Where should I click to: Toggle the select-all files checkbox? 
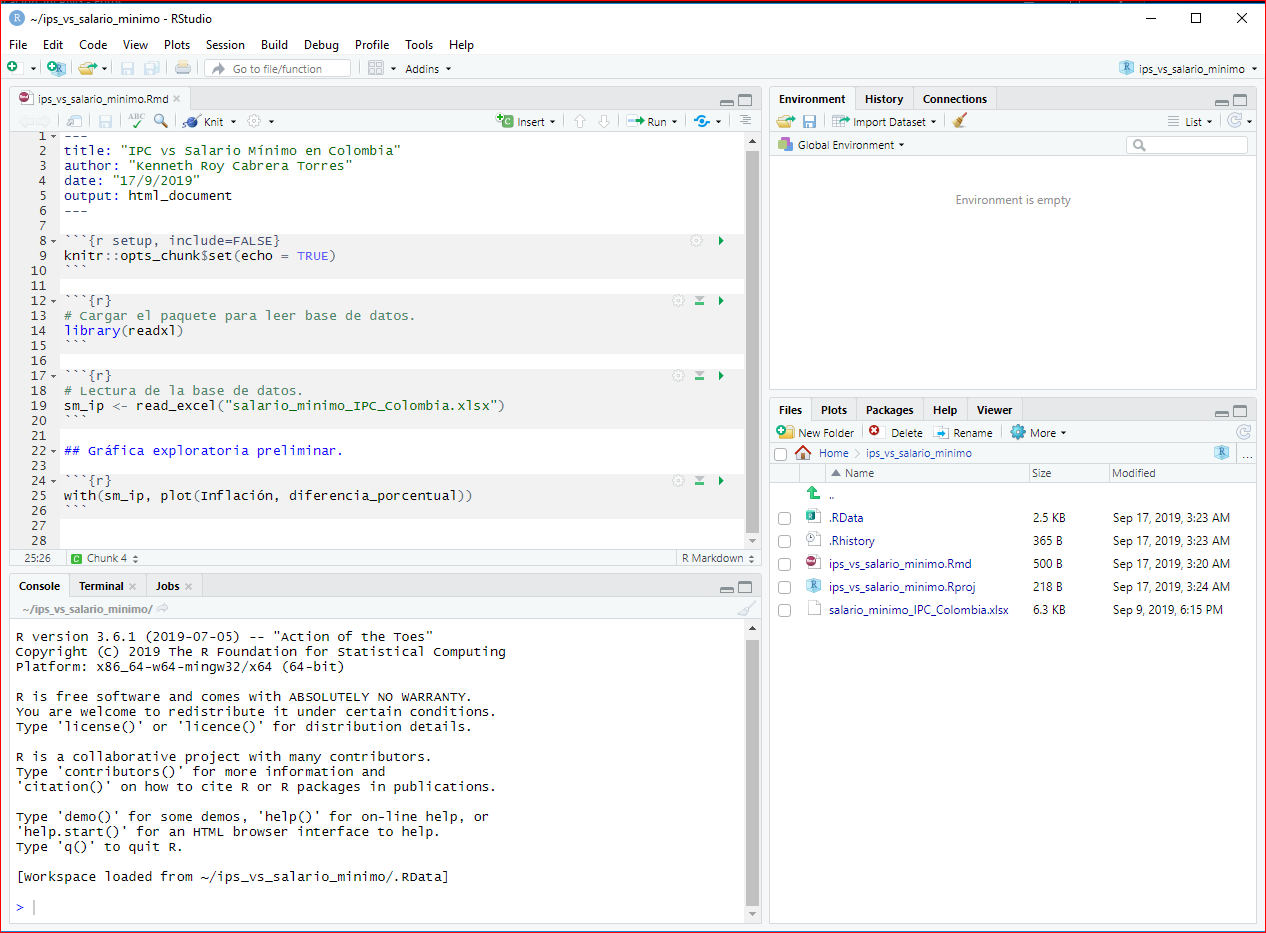(x=780, y=454)
